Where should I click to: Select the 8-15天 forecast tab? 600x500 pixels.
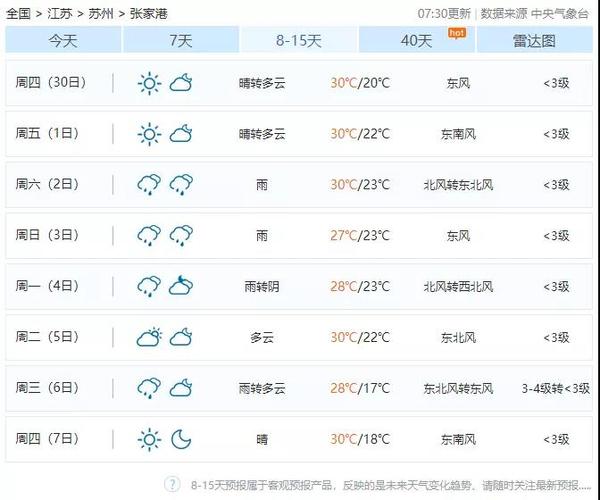pyautogui.click(x=298, y=40)
